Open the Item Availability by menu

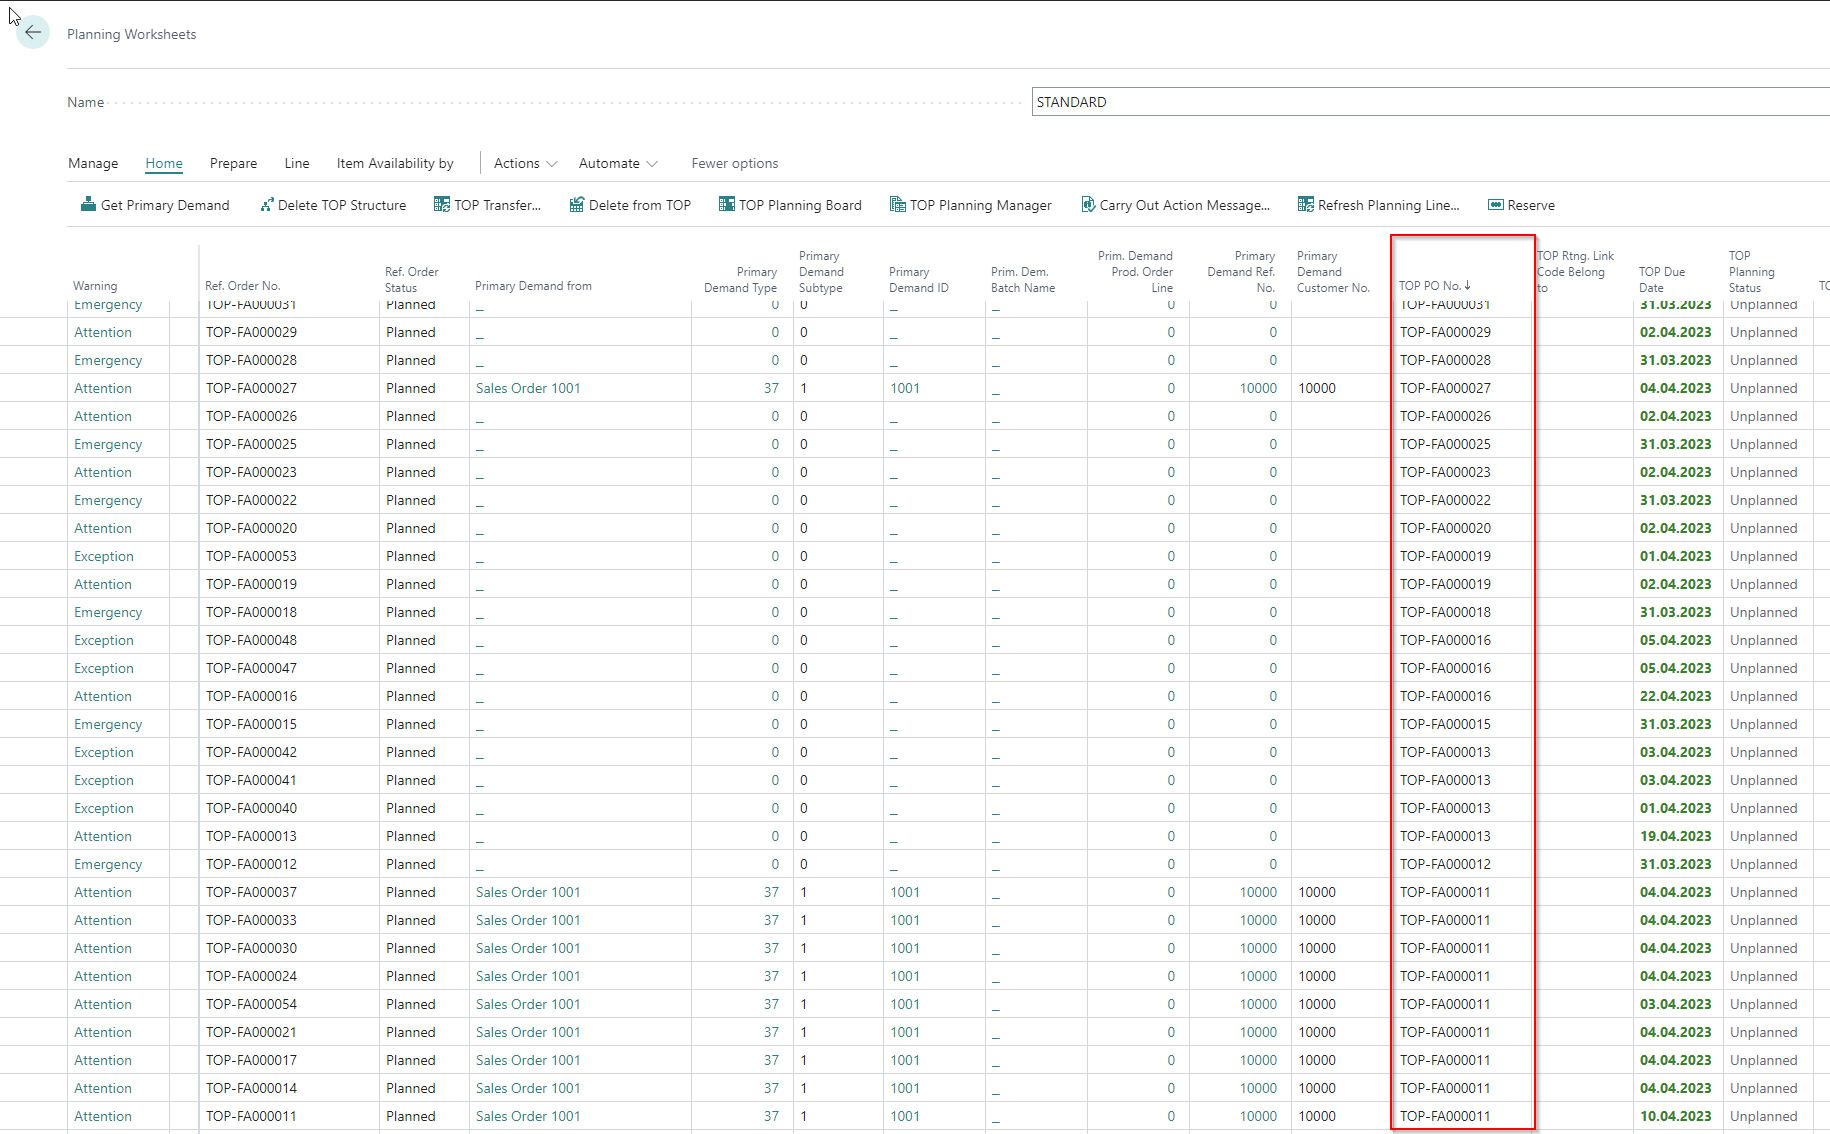click(395, 163)
